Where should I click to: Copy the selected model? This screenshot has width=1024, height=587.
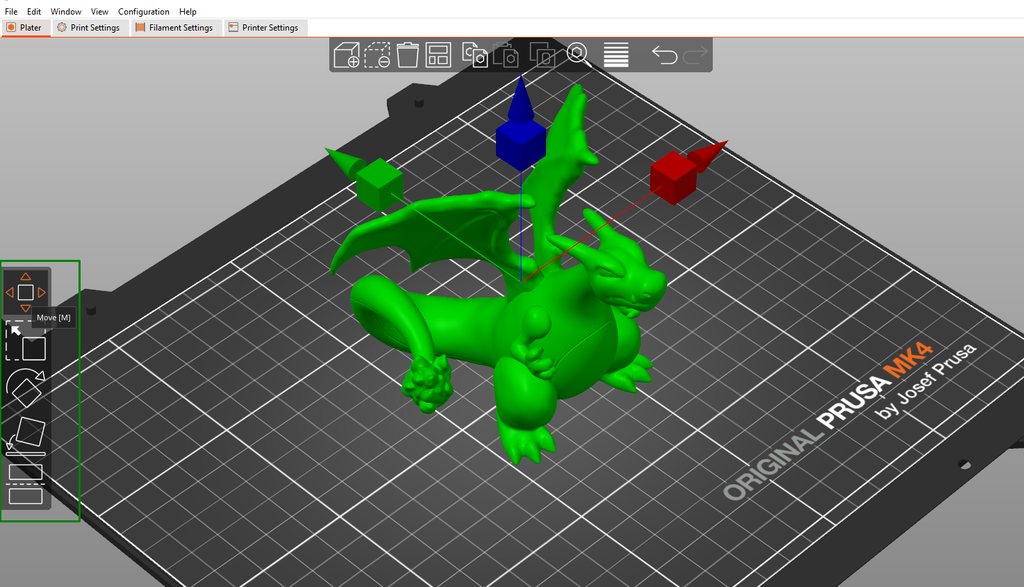point(474,55)
